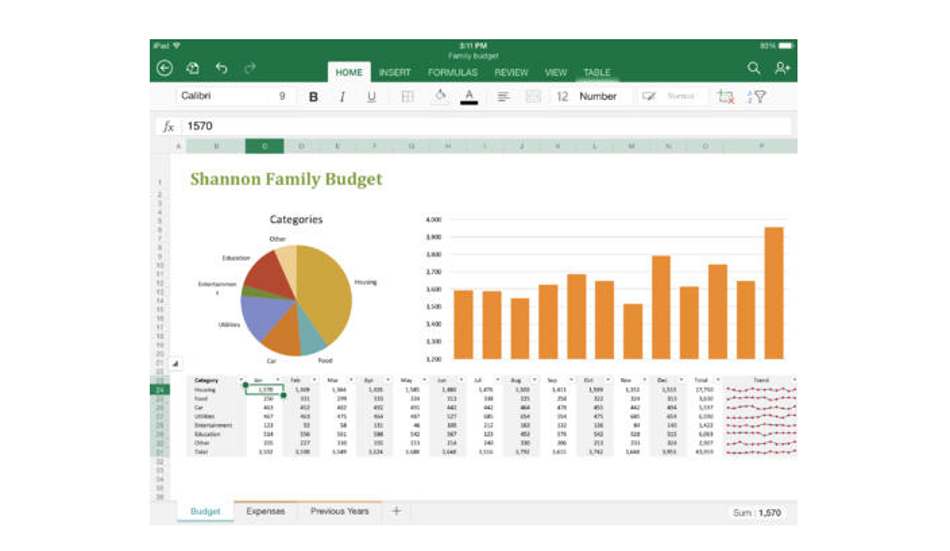
Task: Select the selected Jan Housing cell
Action: coord(265,390)
